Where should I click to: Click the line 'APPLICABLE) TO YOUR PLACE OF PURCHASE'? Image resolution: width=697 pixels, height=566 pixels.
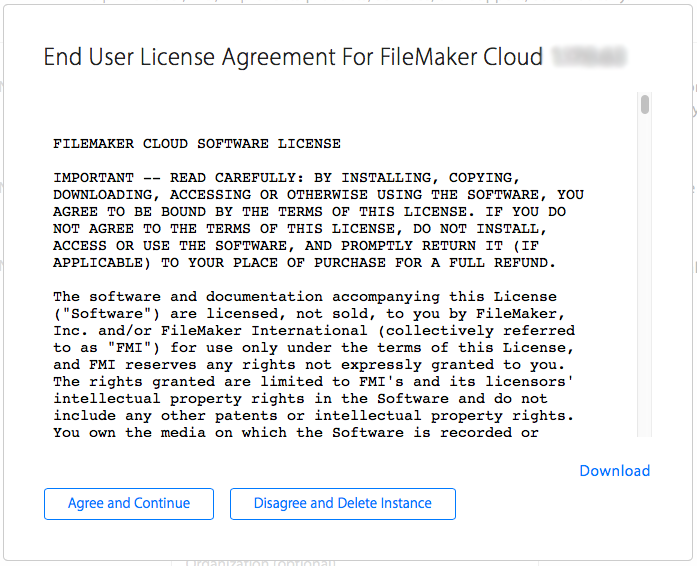(304, 263)
